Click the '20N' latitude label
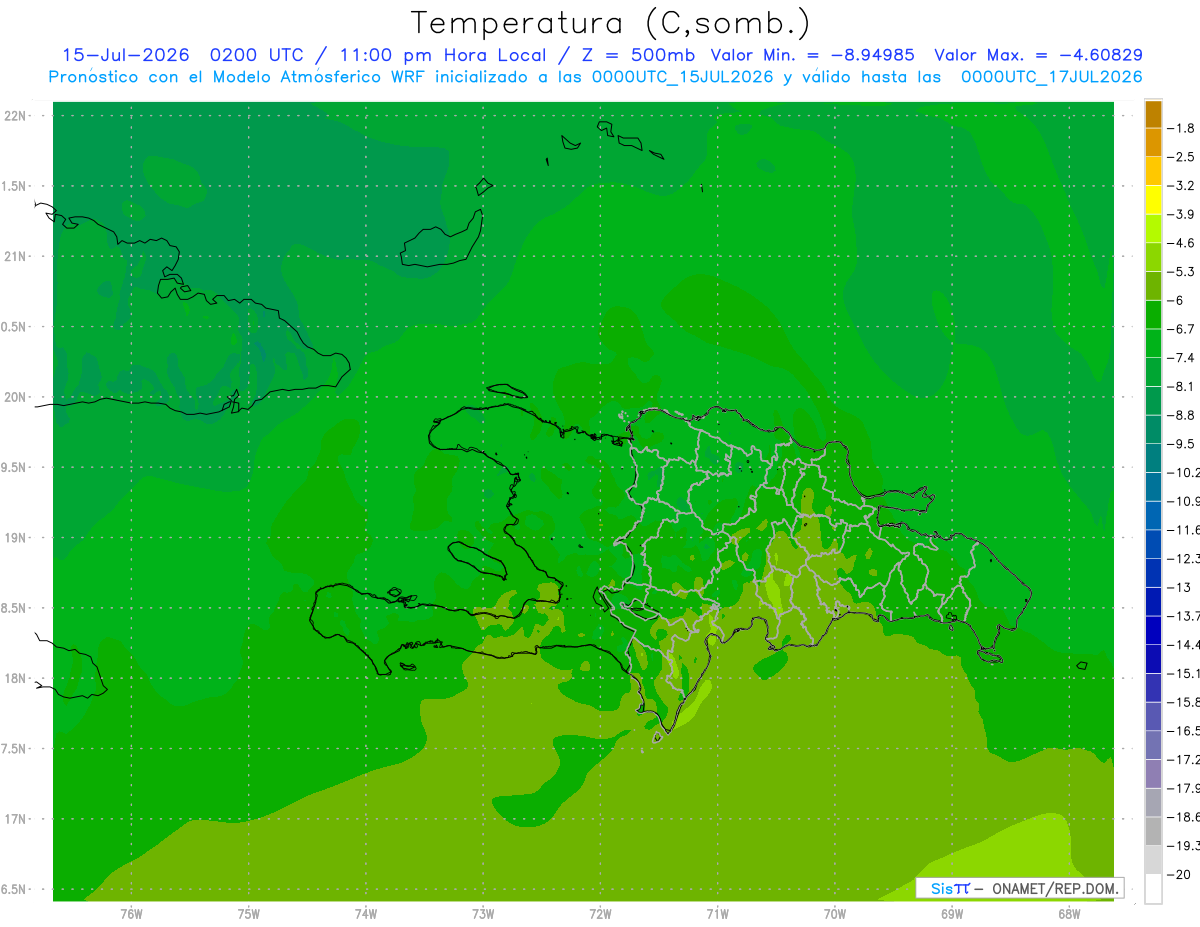This screenshot has width=1200, height=927. tap(16, 397)
